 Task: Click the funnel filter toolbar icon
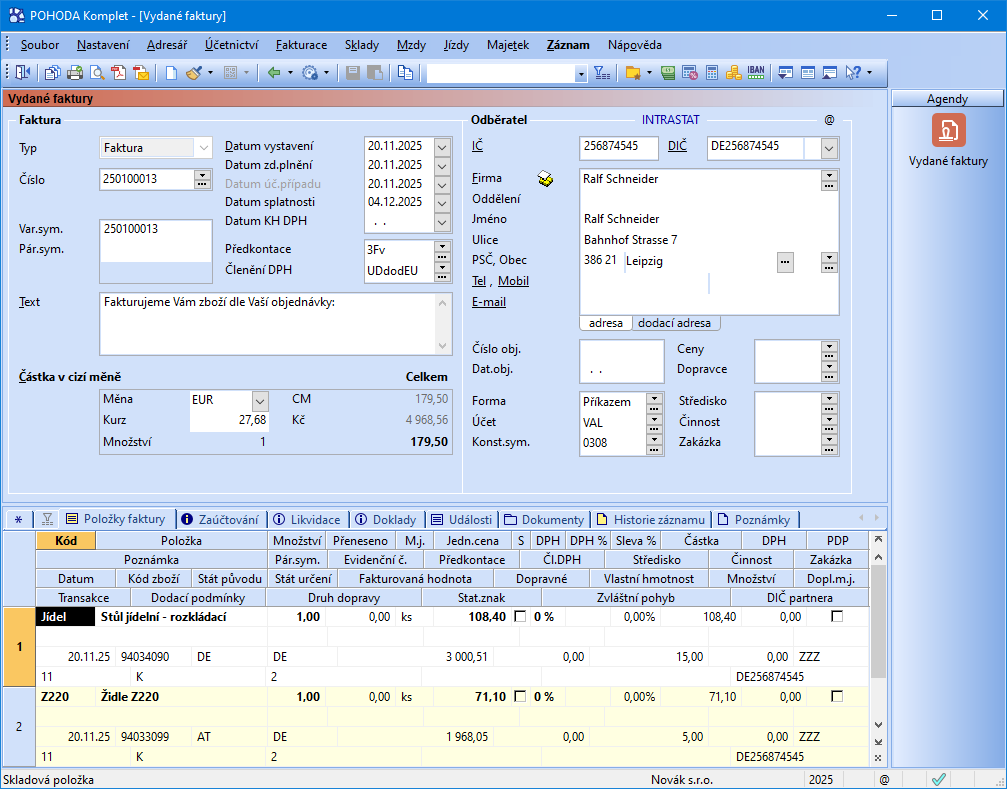tap(602, 73)
